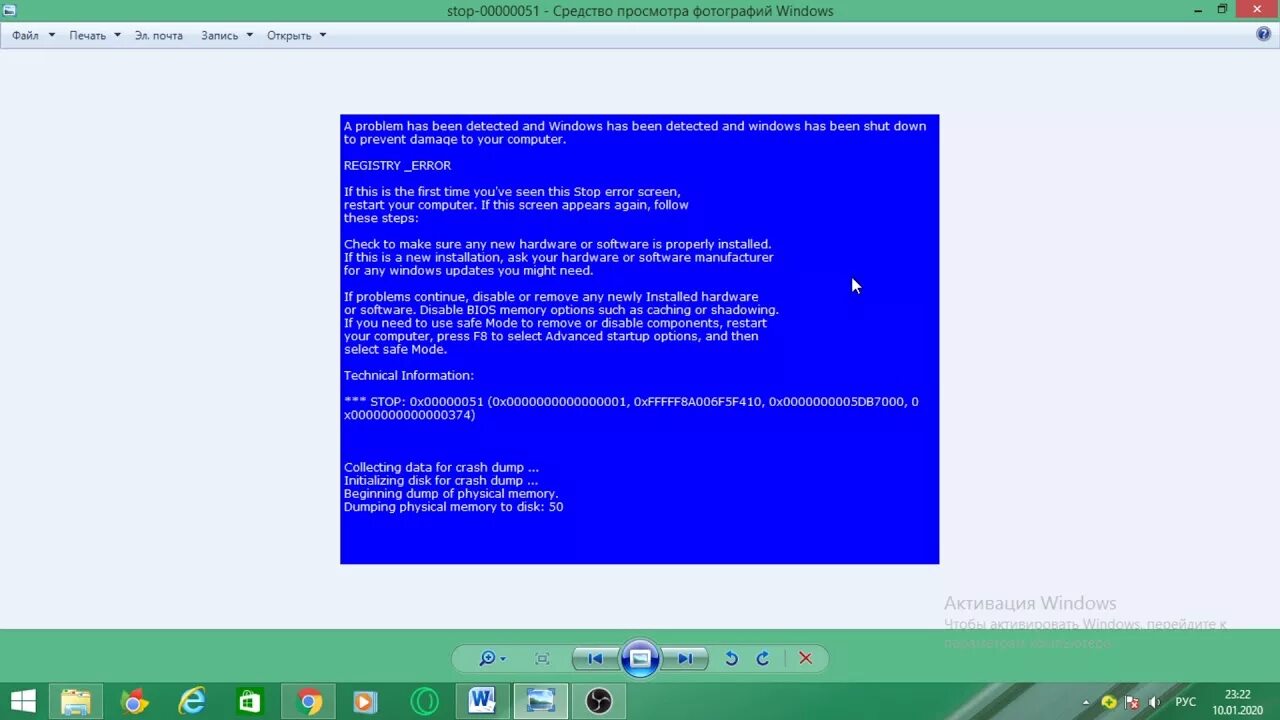Open Action Center flag icon

point(1133,702)
